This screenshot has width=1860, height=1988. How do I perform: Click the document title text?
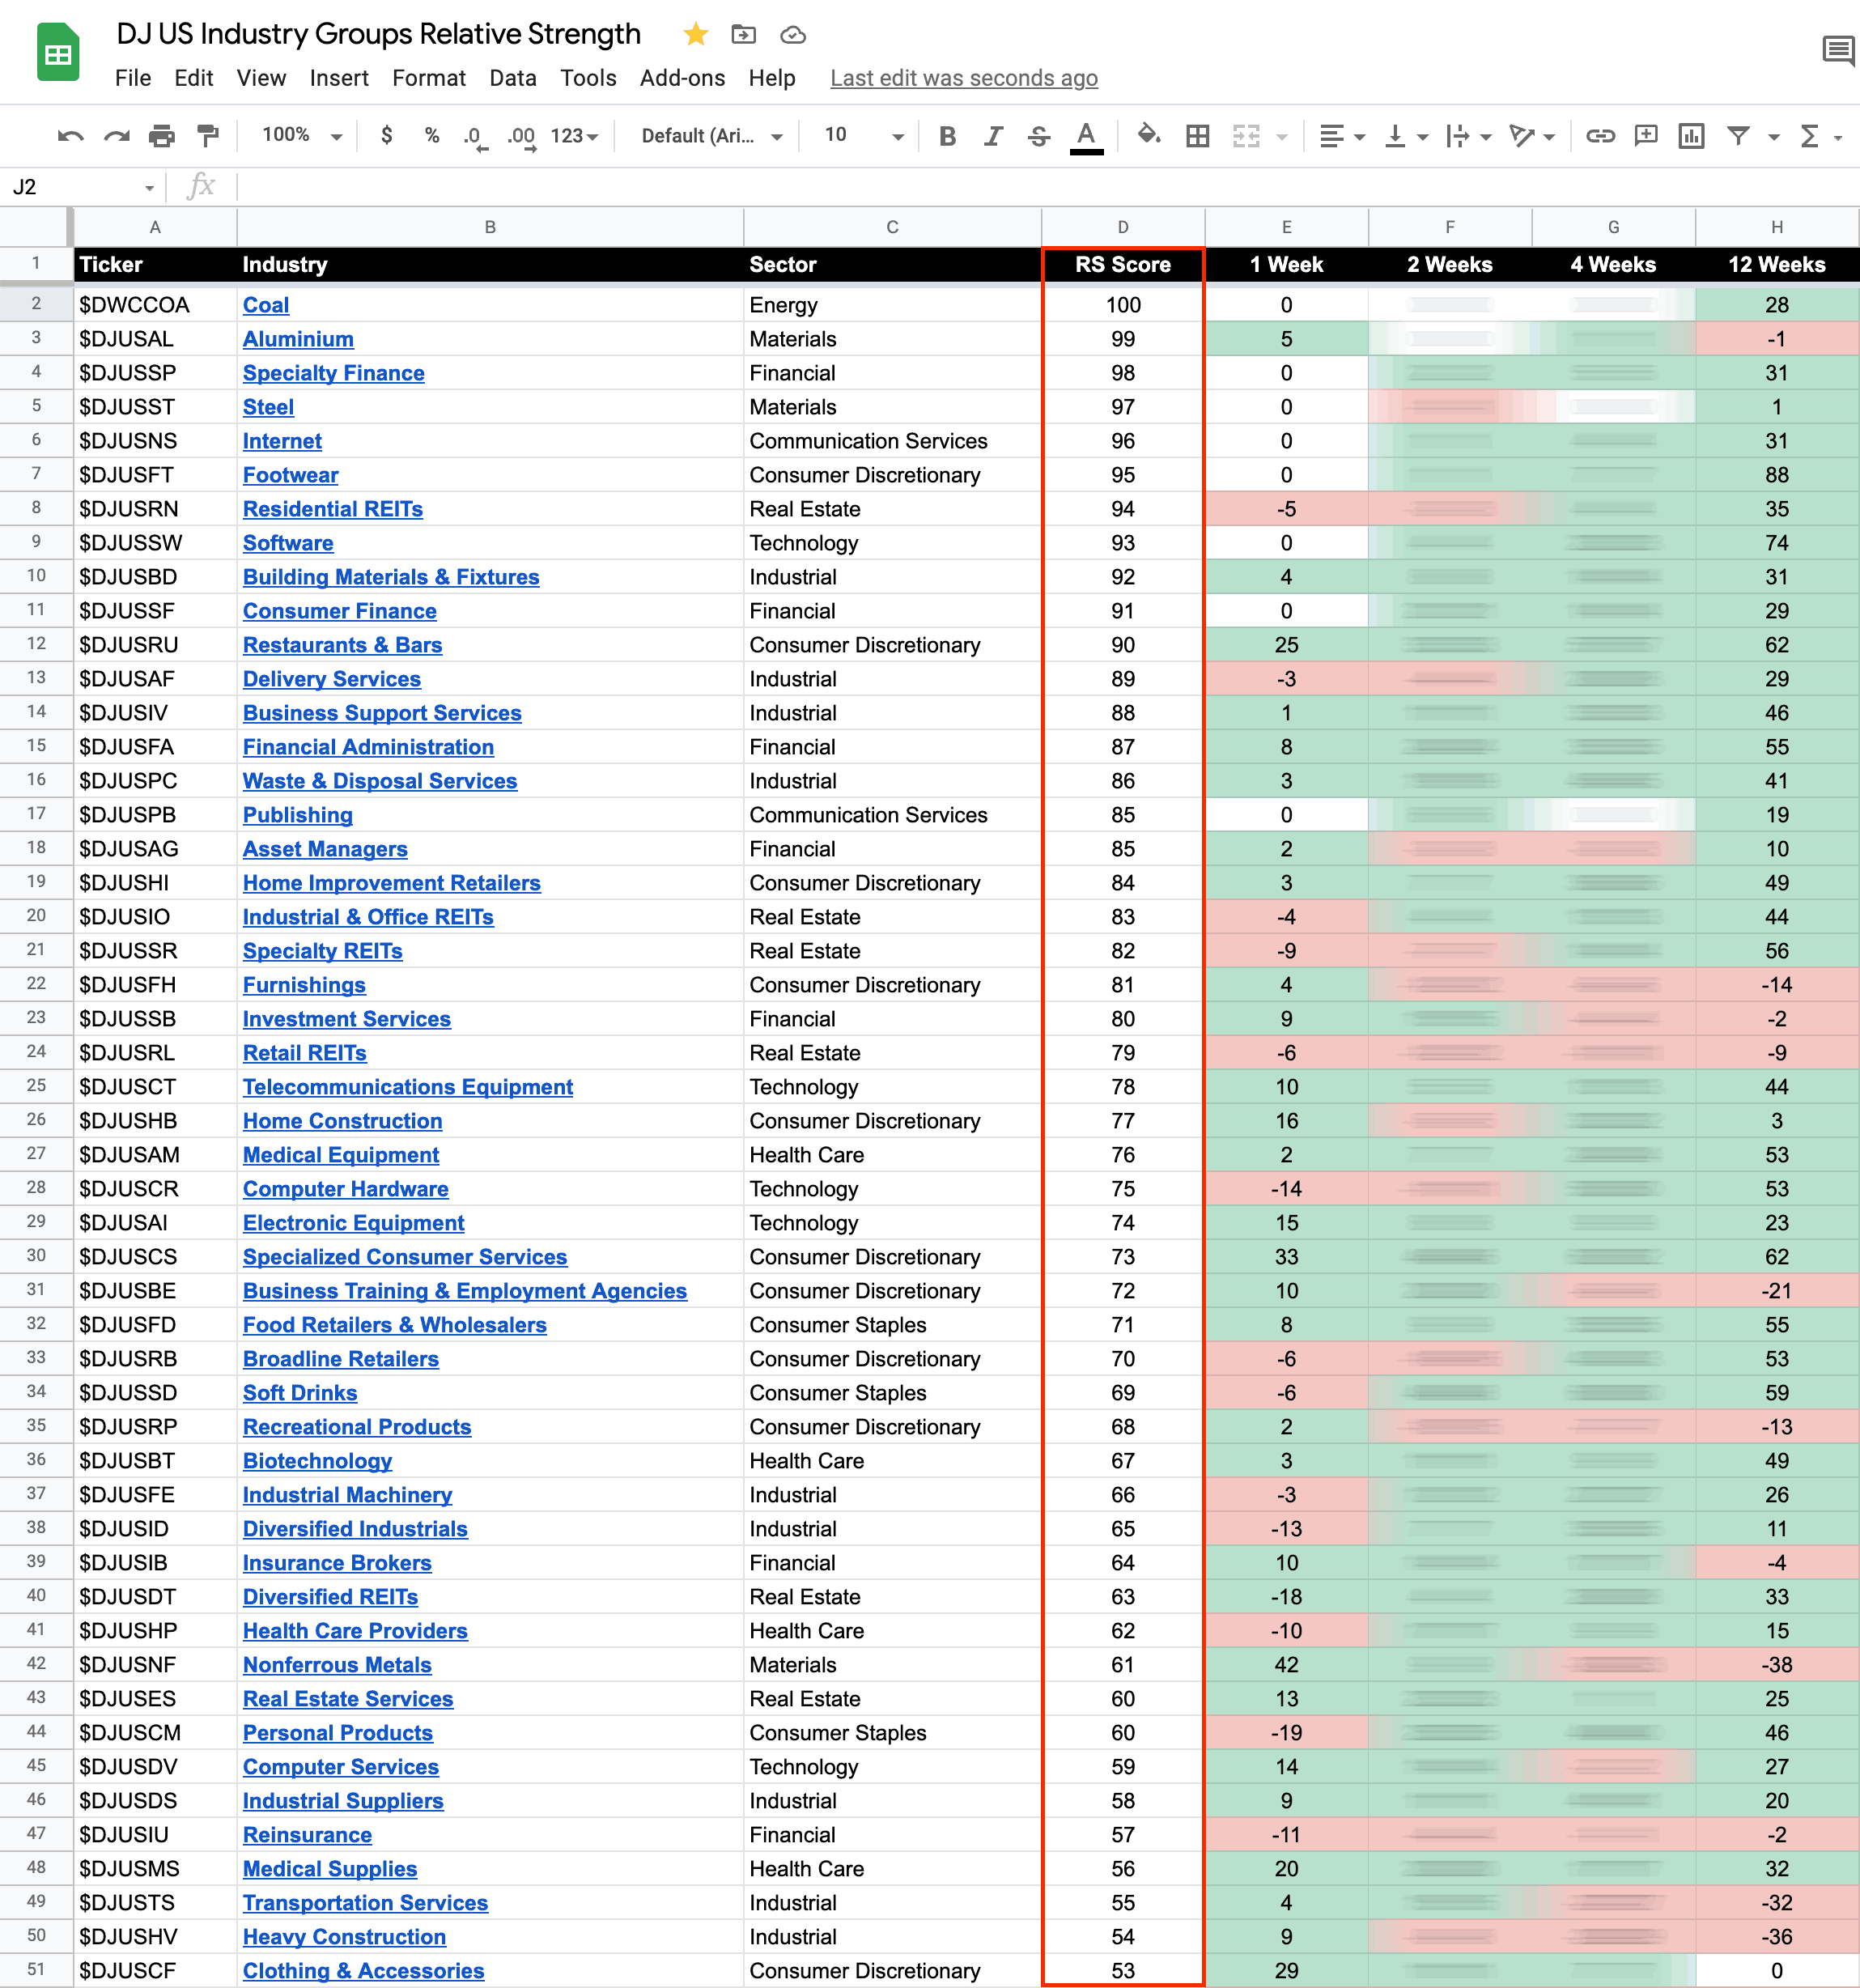pyautogui.click(x=378, y=34)
